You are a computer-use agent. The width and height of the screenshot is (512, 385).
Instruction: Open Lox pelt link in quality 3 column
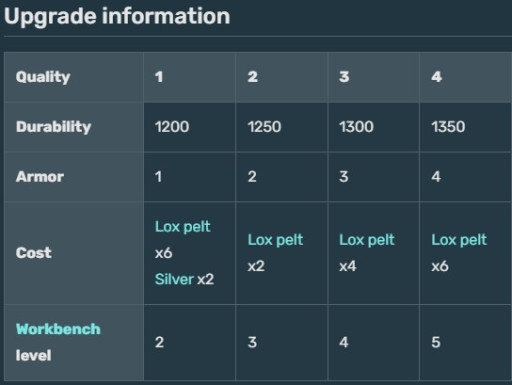click(x=367, y=240)
